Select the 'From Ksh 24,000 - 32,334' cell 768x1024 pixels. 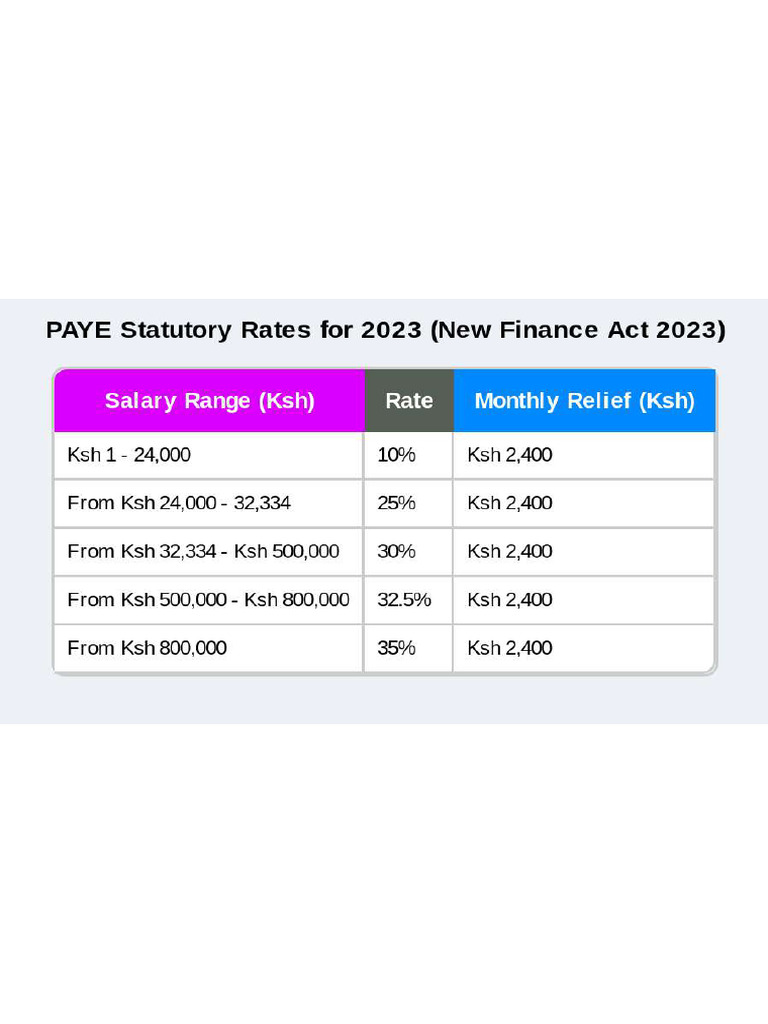[179, 503]
